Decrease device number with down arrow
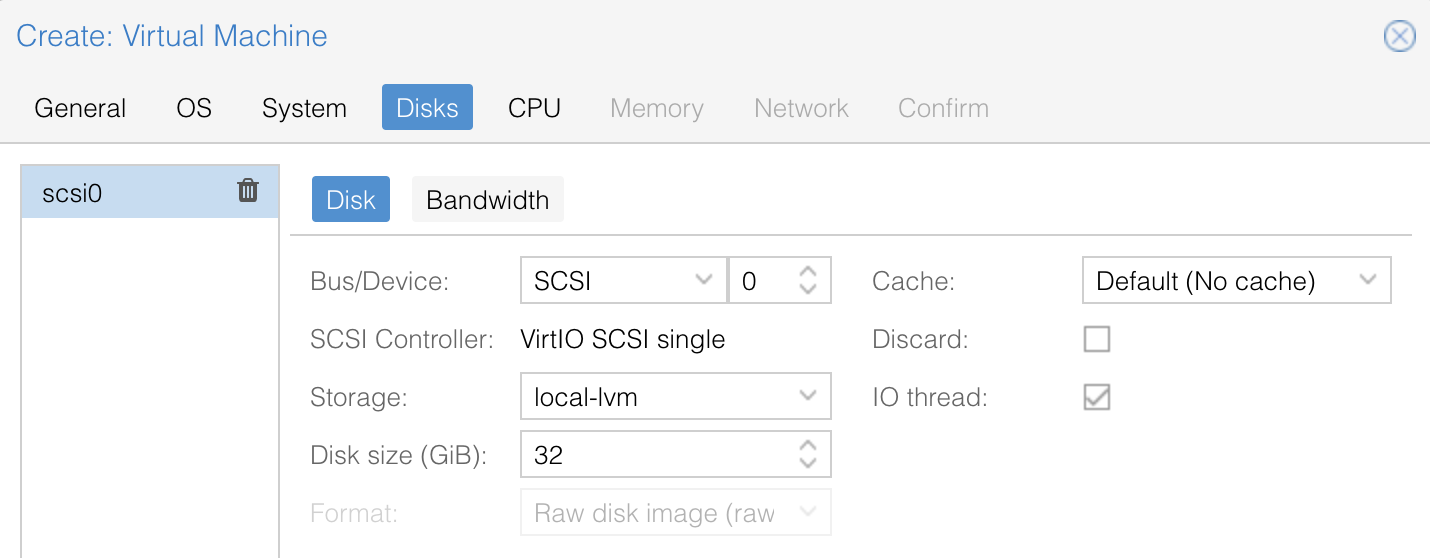 tap(808, 290)
